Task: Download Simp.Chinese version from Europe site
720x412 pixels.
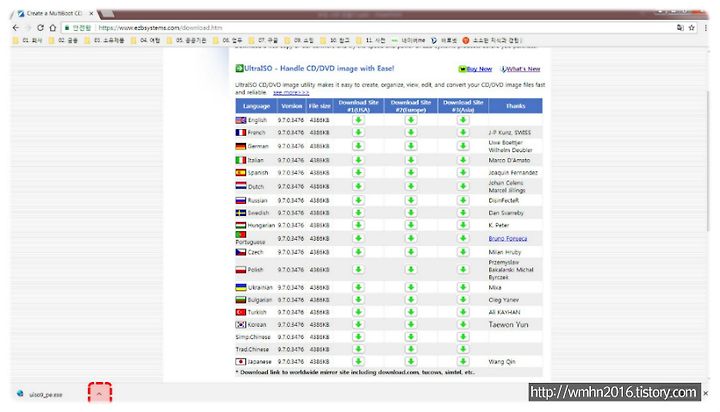Action: (x=411, y=337)
